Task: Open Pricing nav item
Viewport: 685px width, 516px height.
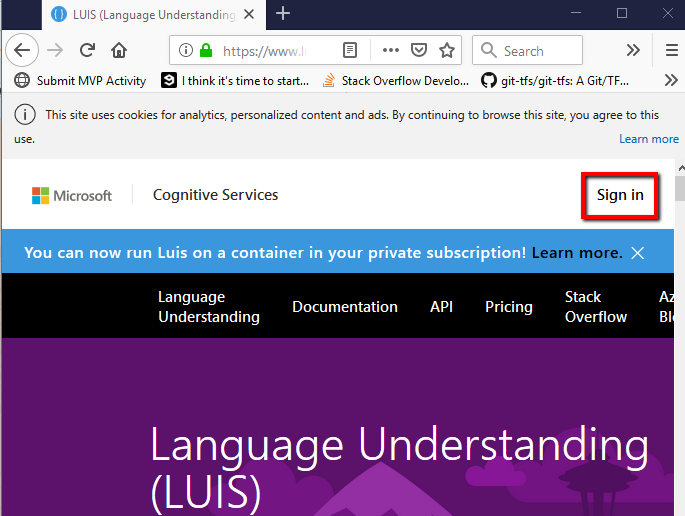Action: 509,307
